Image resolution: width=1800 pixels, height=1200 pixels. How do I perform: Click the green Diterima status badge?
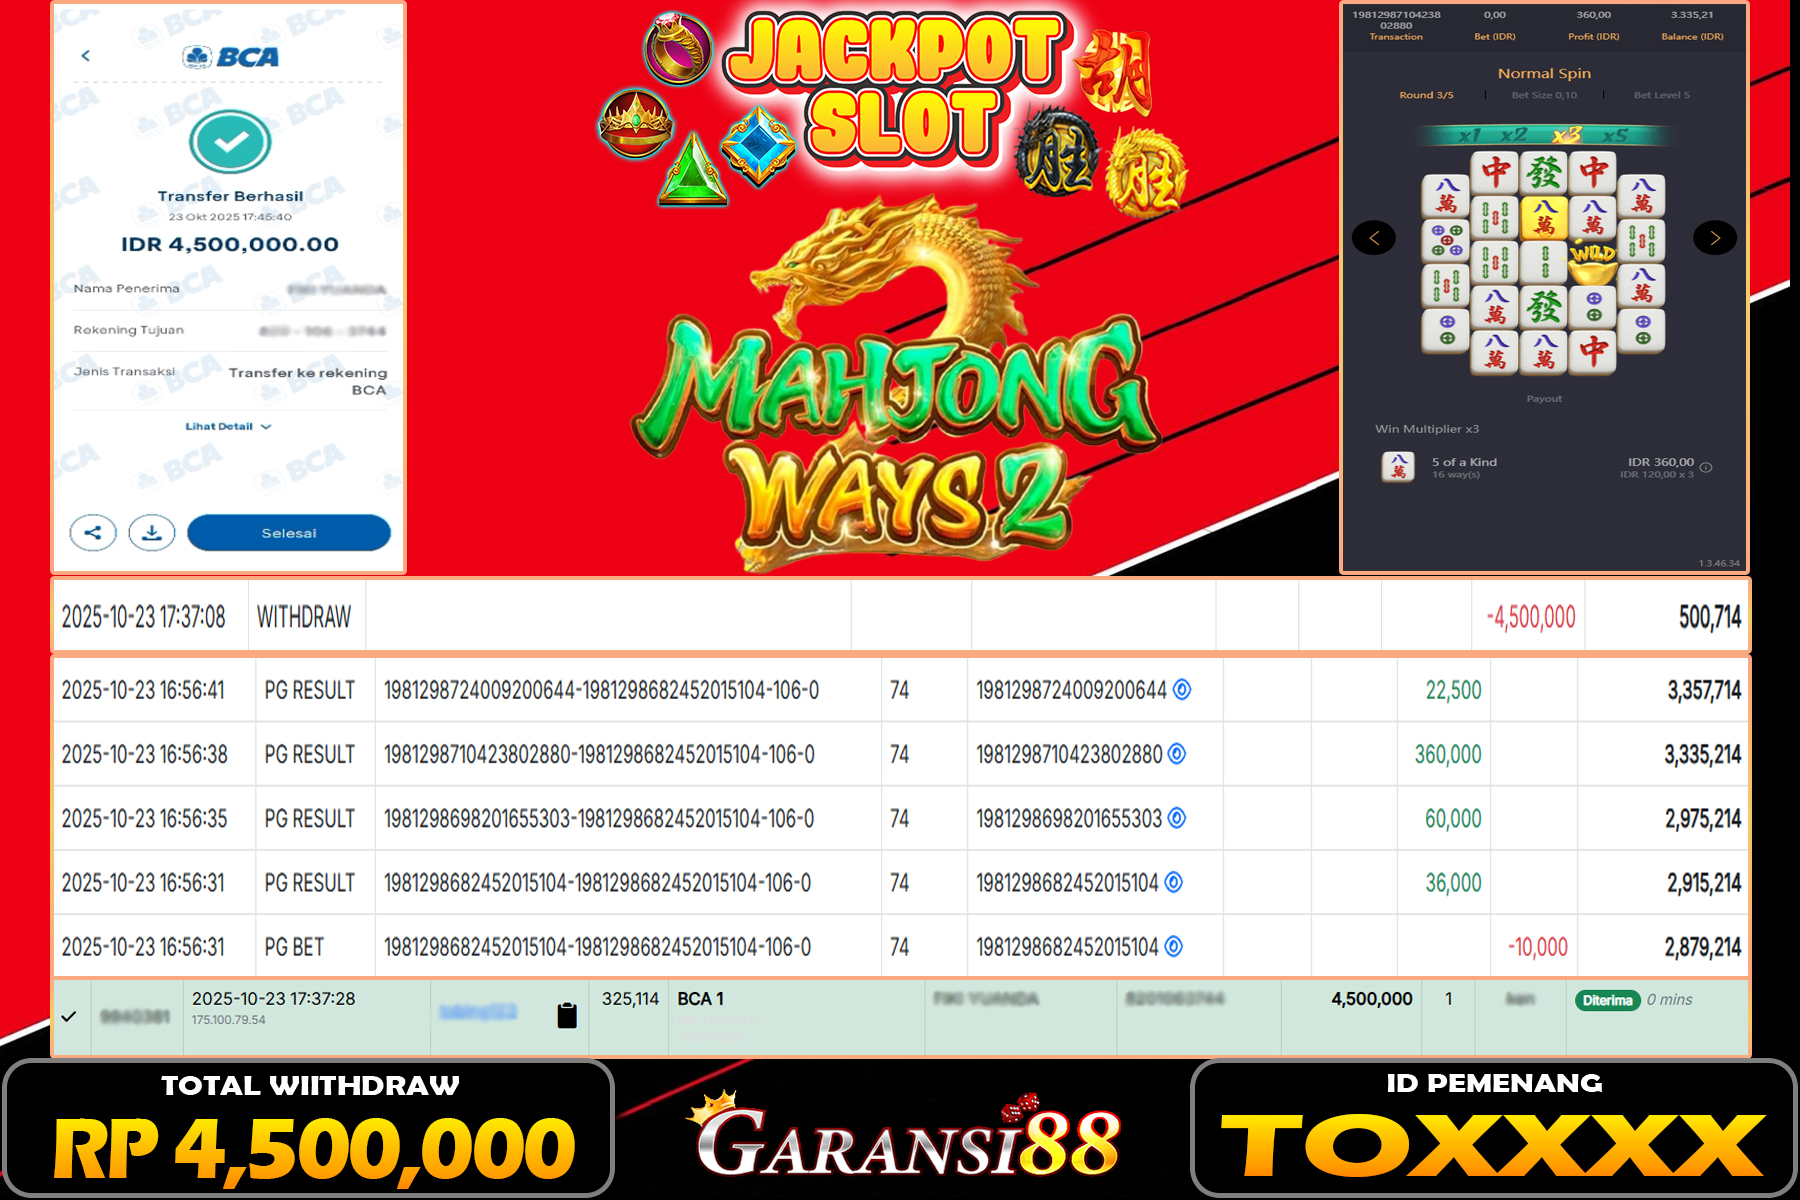point(1607,1000)
